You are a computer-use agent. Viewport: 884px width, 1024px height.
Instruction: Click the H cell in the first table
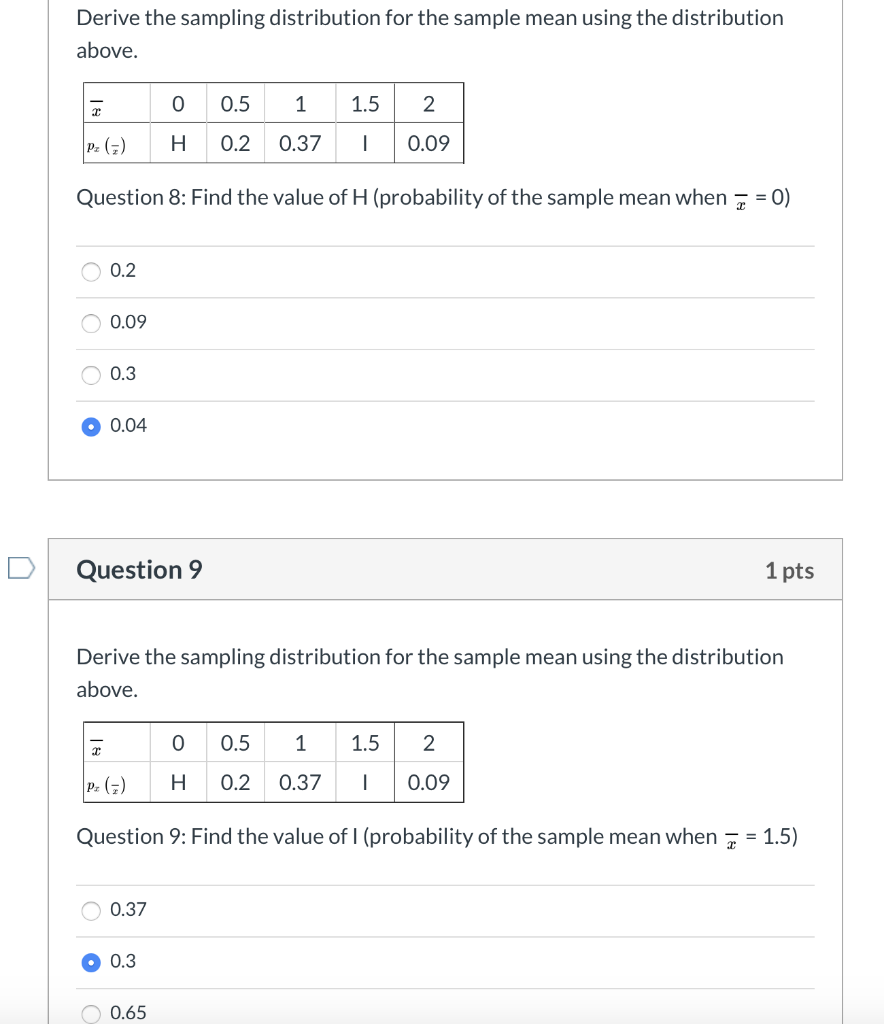pos(179,143)
